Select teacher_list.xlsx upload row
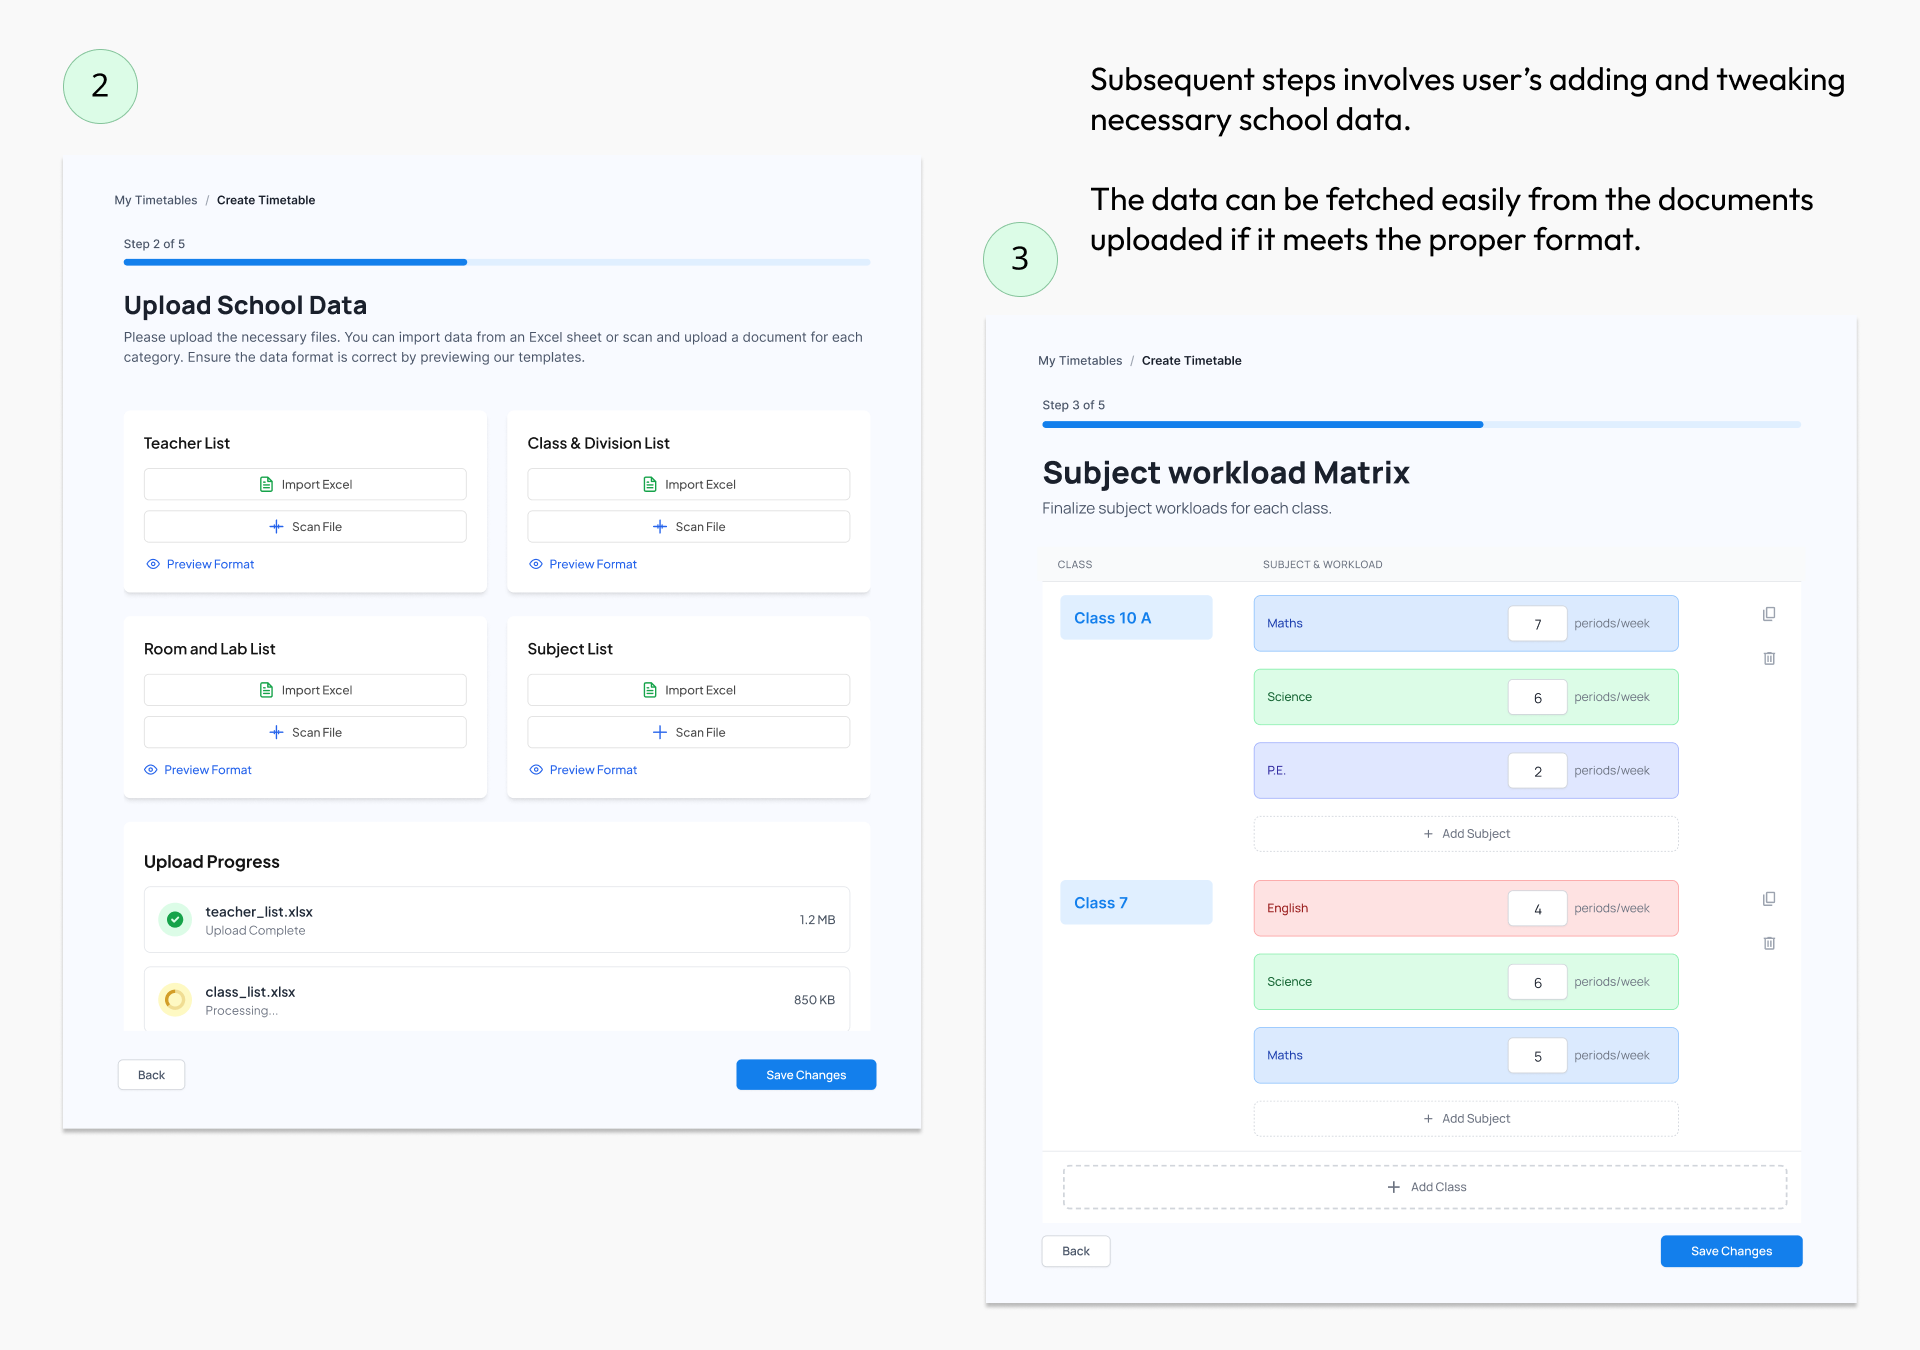This screenshot has width=1920, height=1350. coord(497,920)
